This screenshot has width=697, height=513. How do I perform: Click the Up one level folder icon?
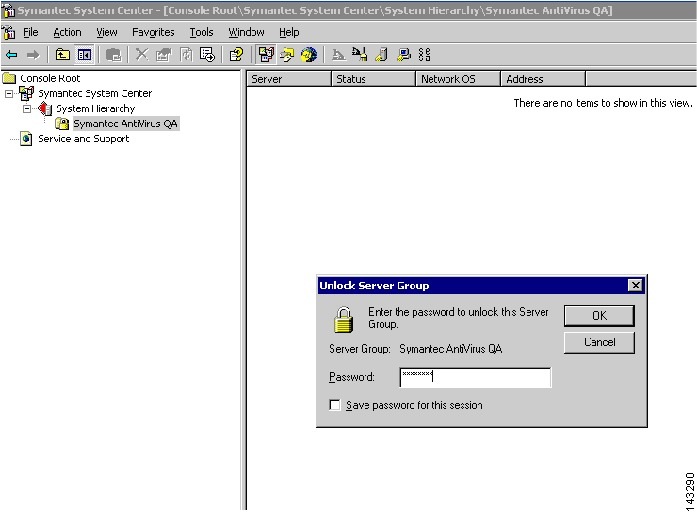(x=62, y=55)
